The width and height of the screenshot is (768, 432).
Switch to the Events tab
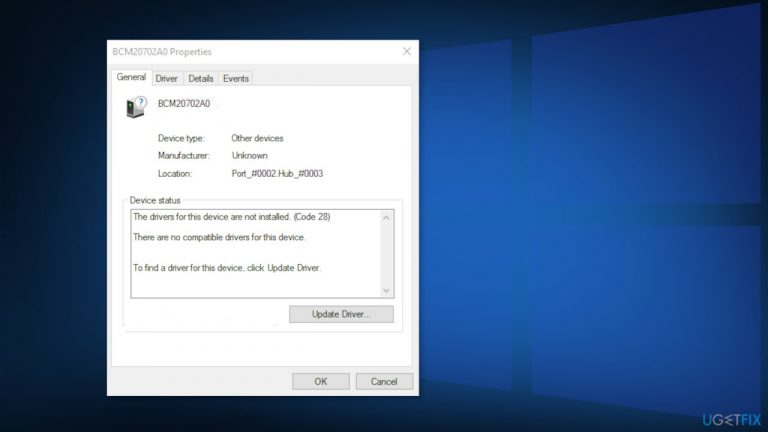coord(236,78)
